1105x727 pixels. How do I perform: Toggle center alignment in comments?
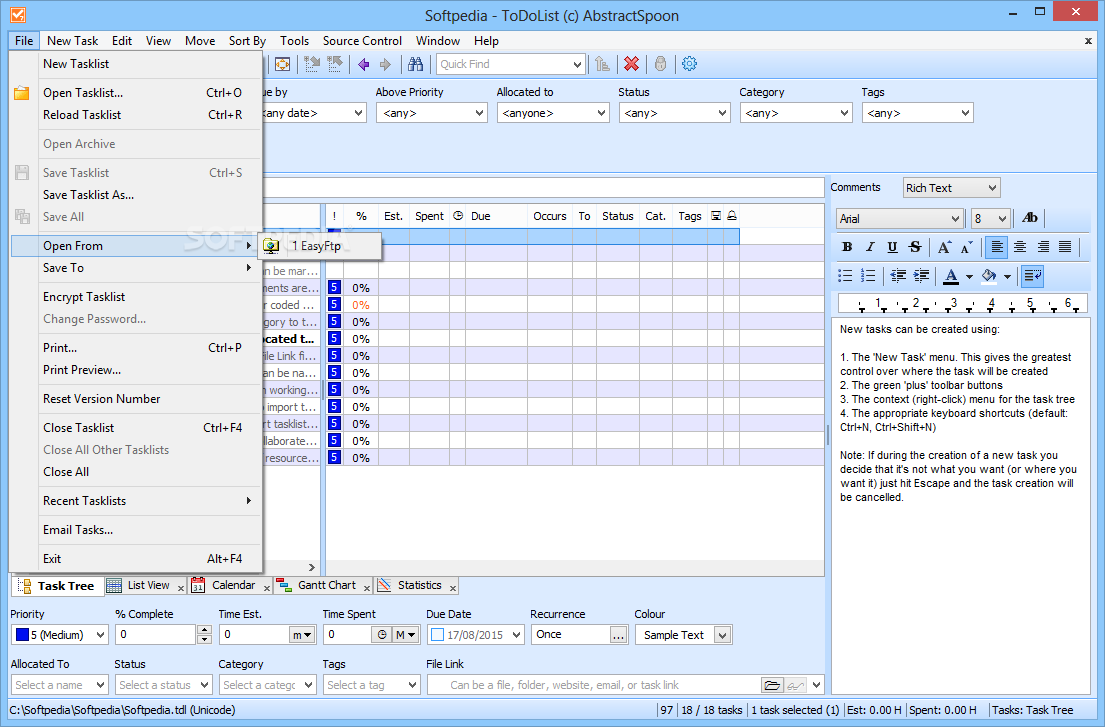click(x=1020, y=247)
